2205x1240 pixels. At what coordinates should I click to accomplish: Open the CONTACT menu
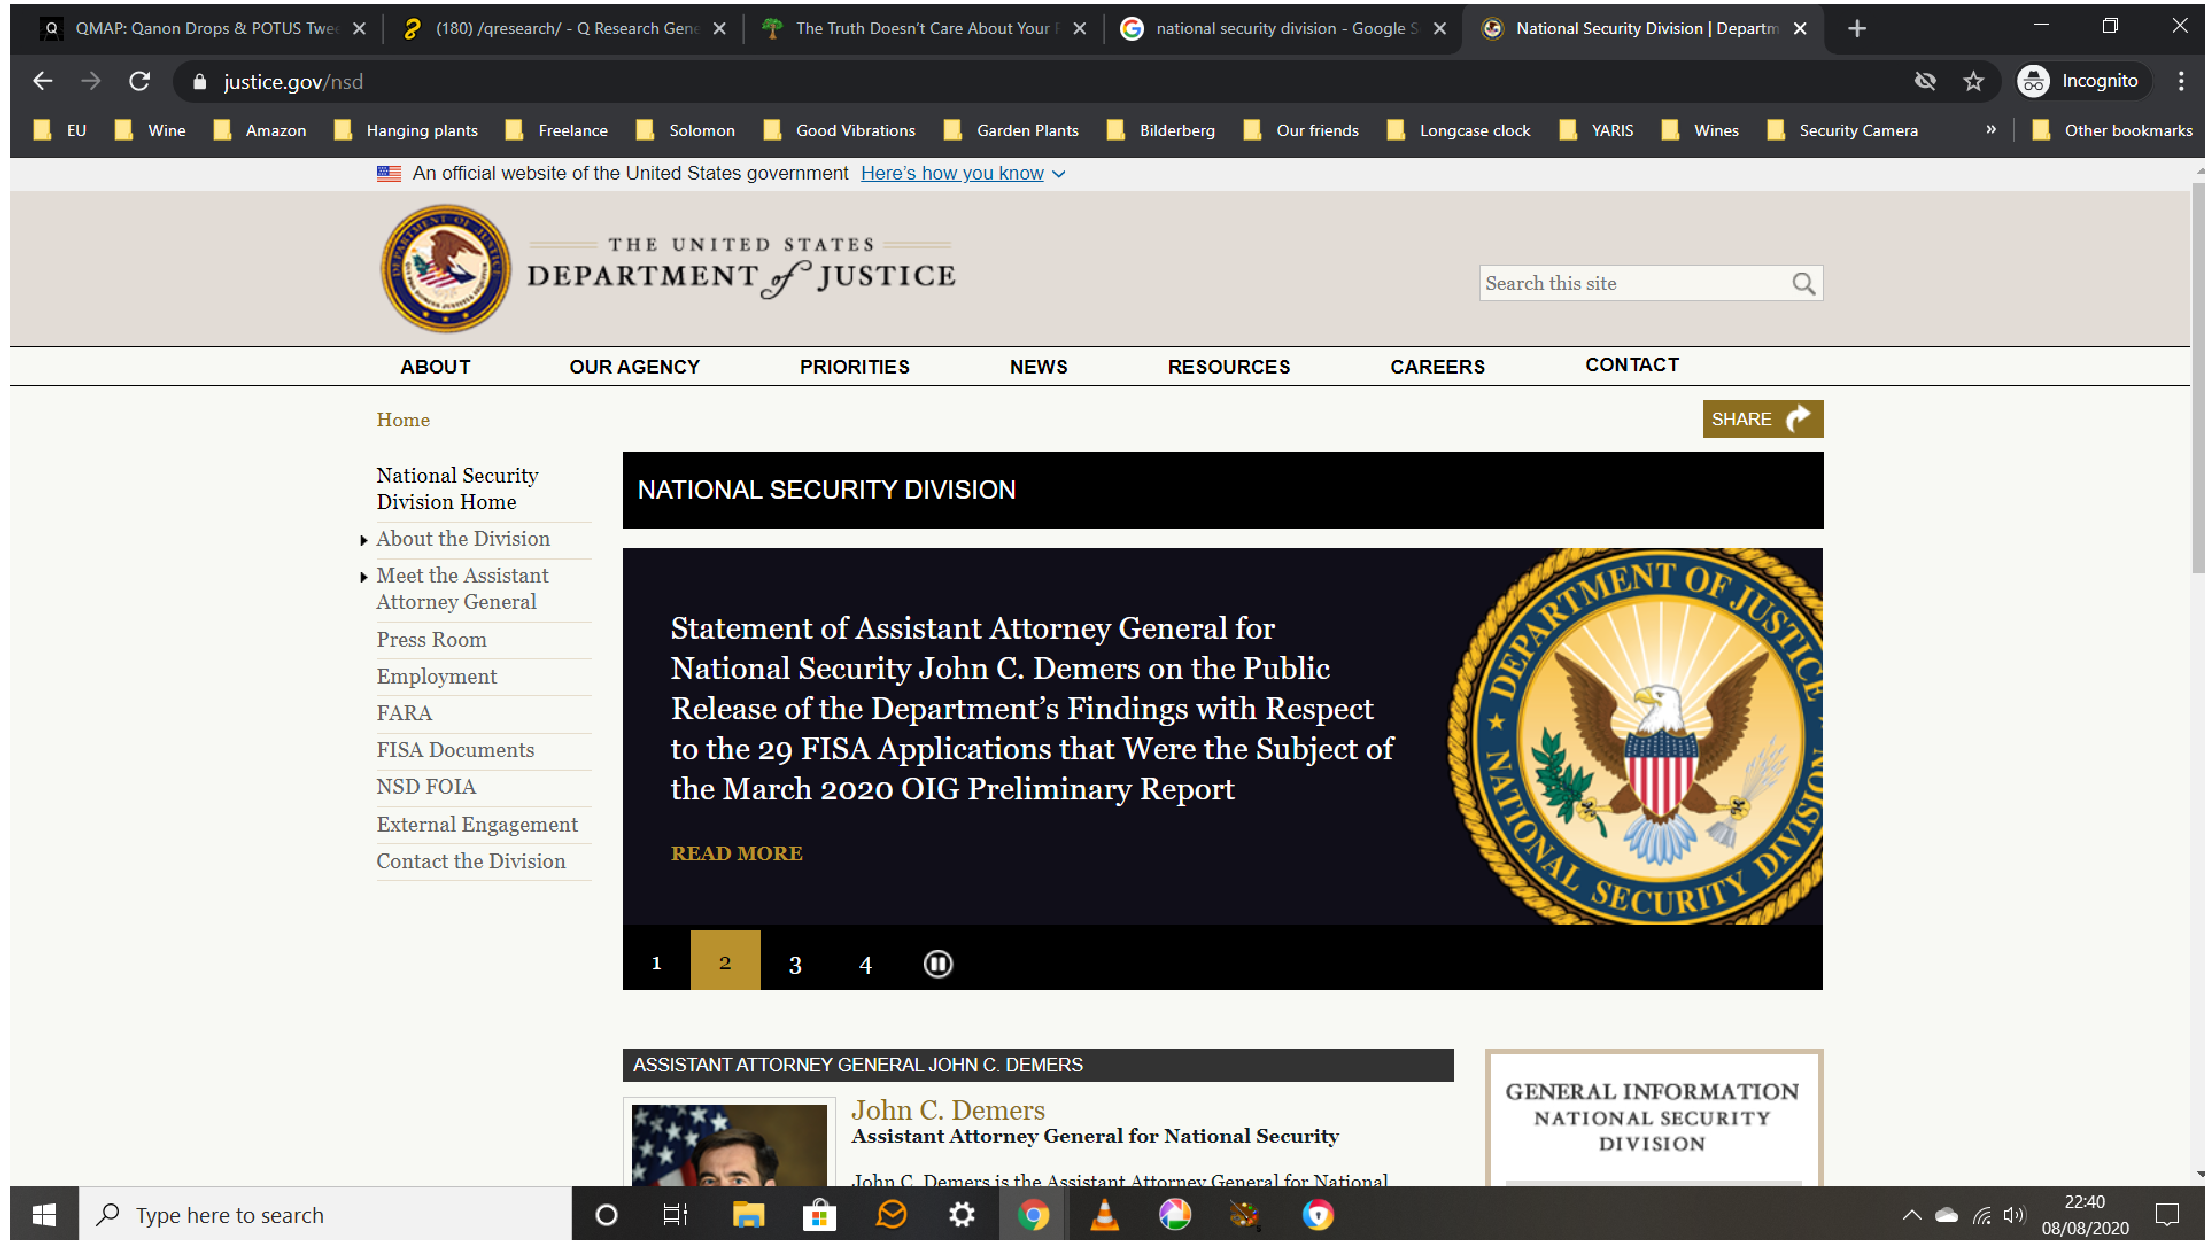click(1631, 365)
